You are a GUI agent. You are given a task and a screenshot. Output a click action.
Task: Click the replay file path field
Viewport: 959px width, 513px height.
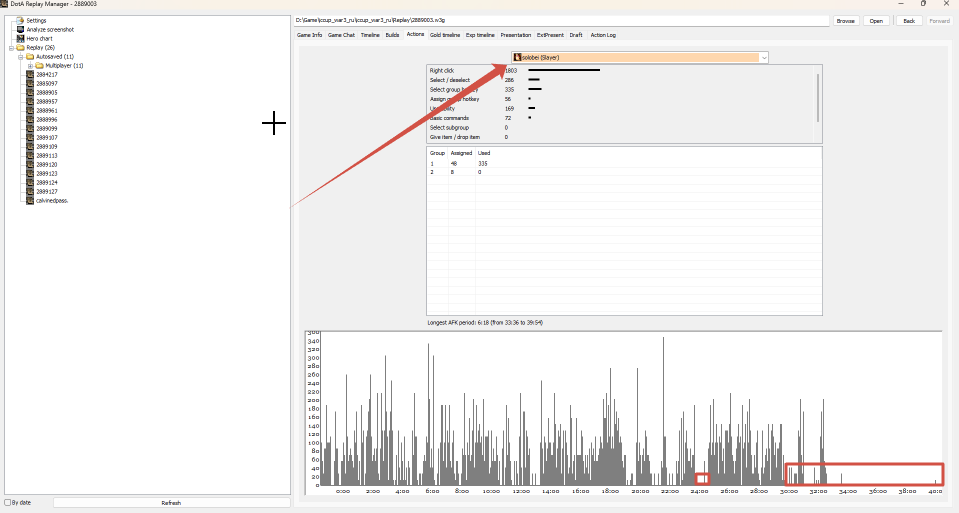click(x=561, y=21)
